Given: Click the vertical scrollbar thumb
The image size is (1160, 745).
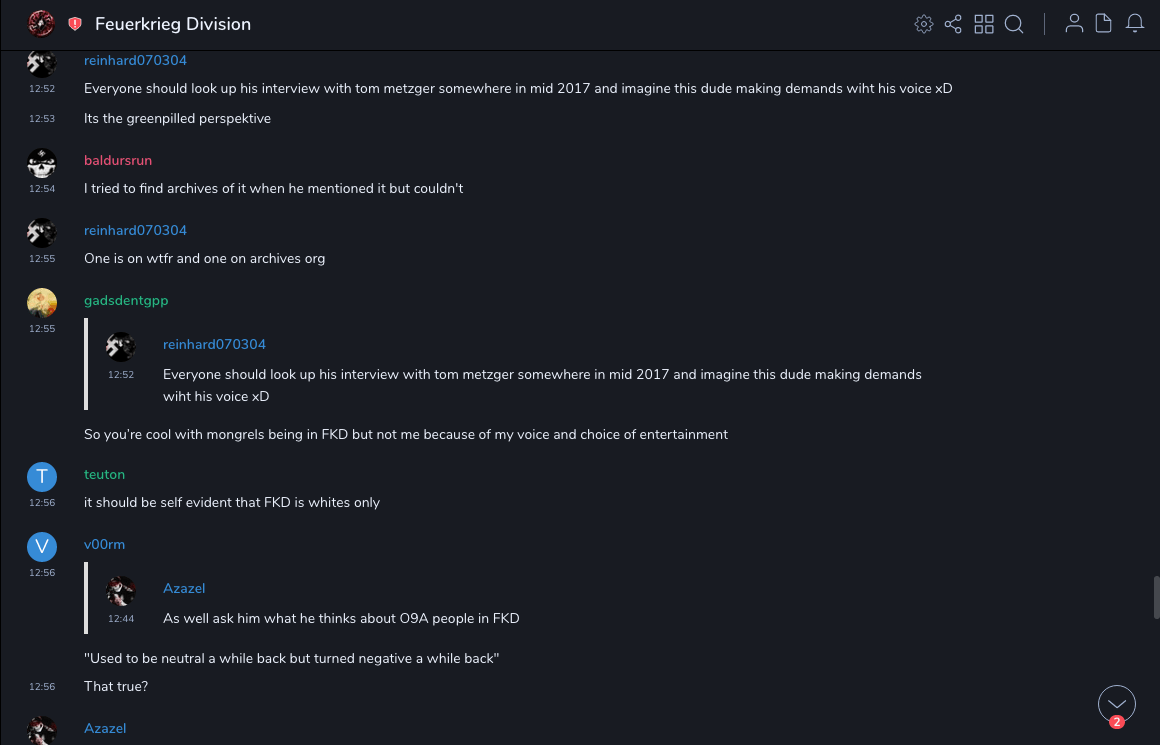Looking at the screenshot, I should 1156,598.
